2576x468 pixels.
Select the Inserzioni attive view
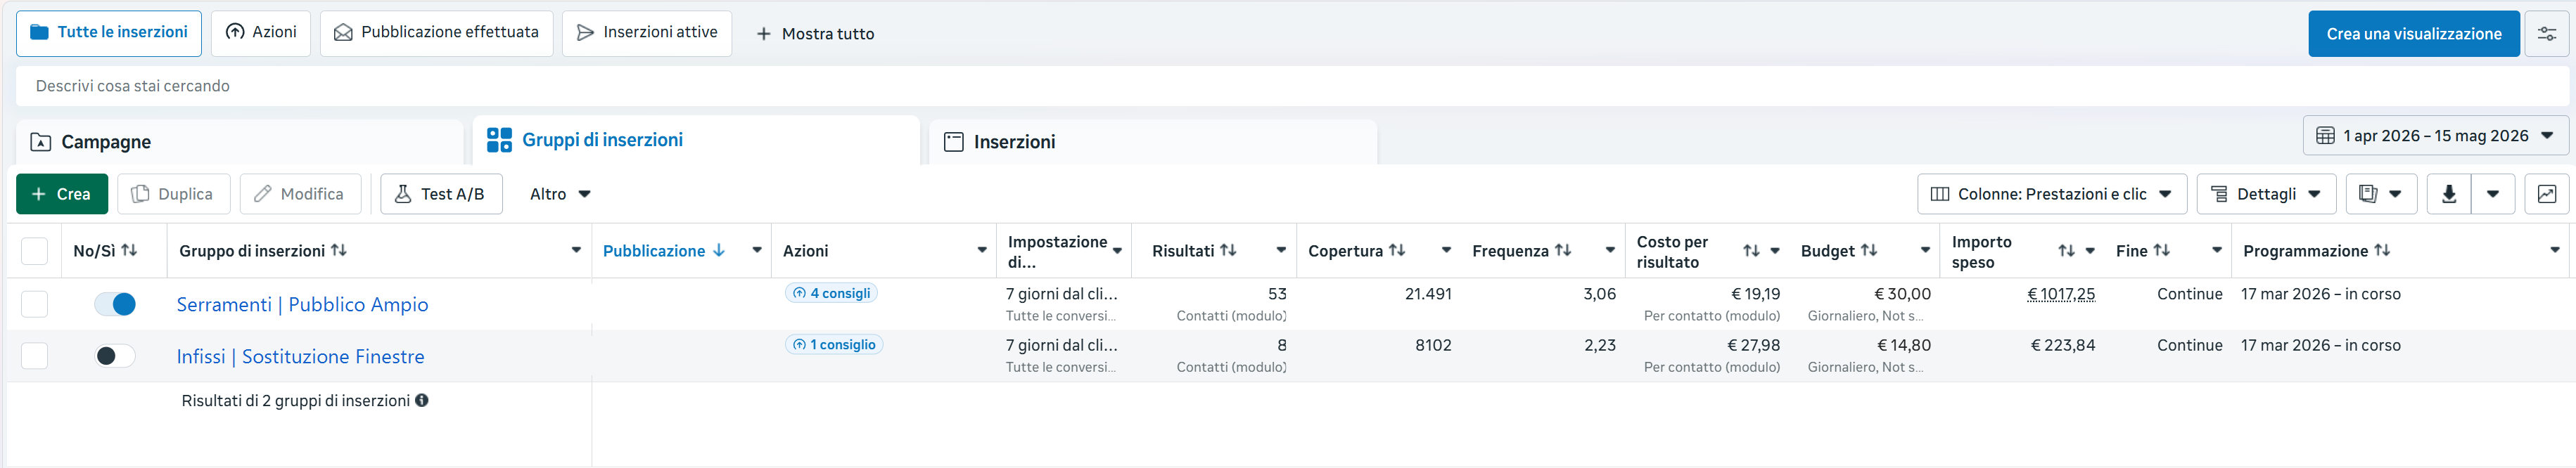coord(647,33)
